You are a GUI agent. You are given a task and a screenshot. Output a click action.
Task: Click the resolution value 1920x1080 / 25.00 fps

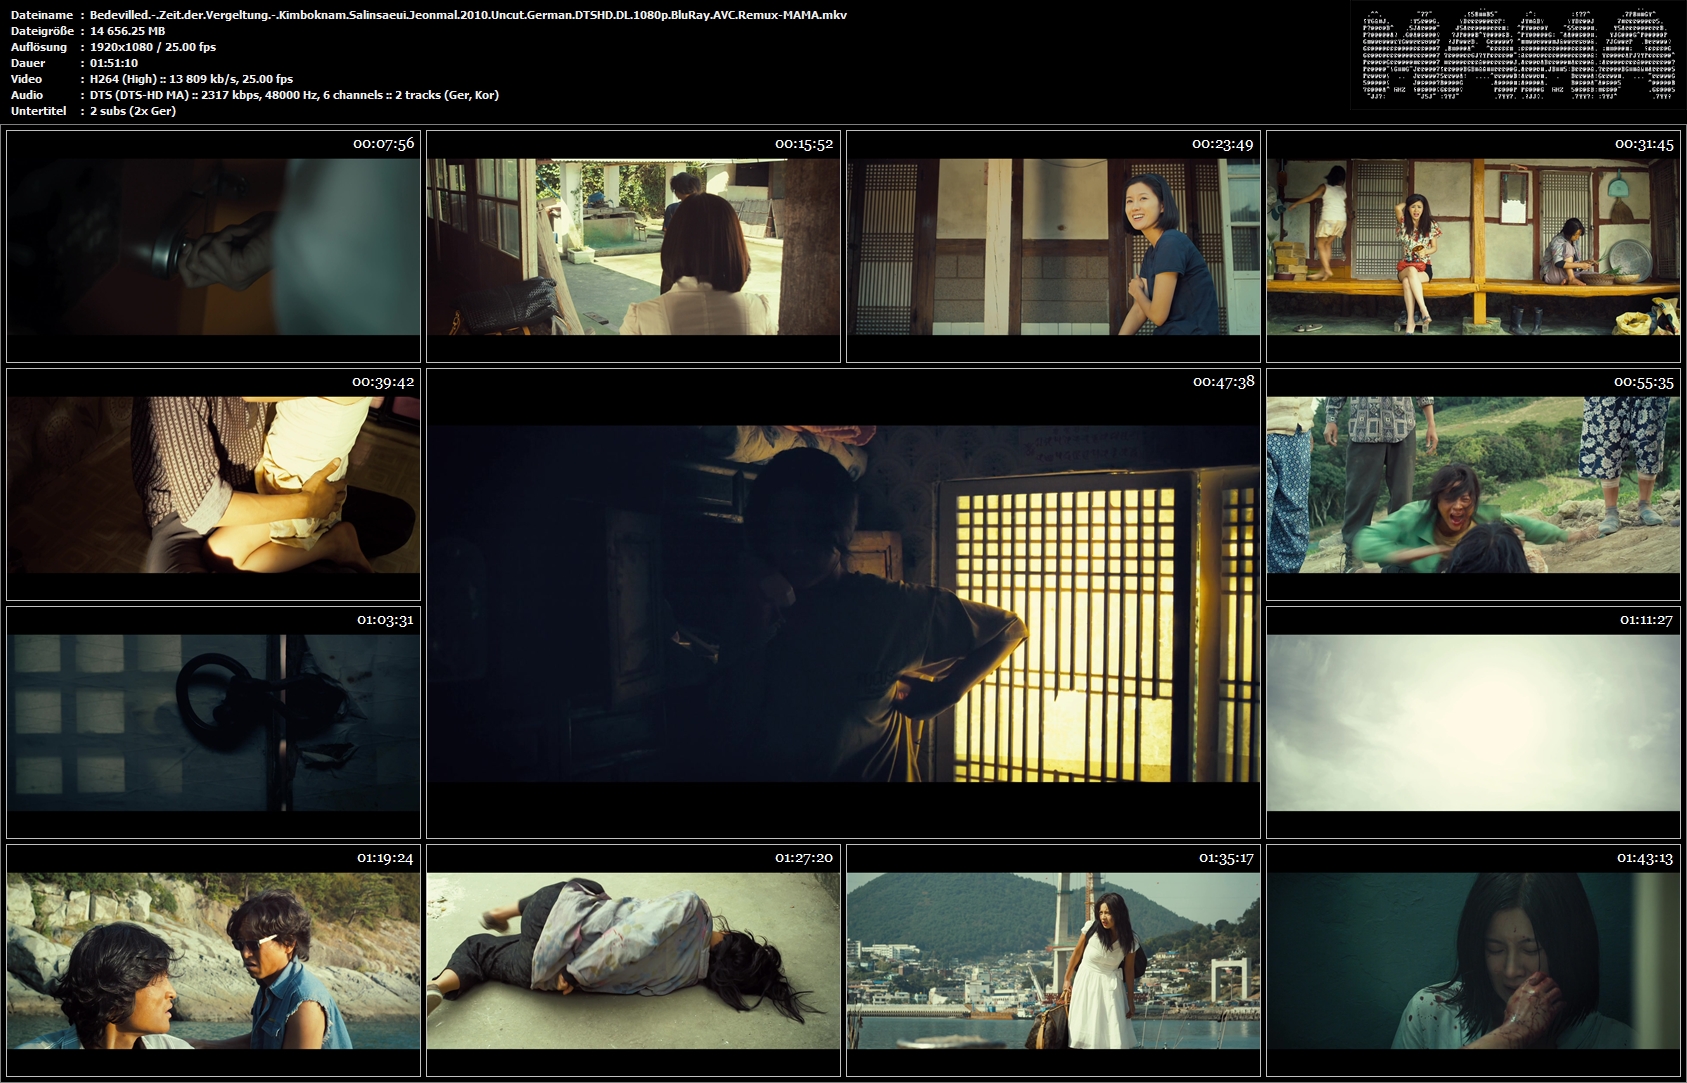pyautogui.click(x=152, y=47)
